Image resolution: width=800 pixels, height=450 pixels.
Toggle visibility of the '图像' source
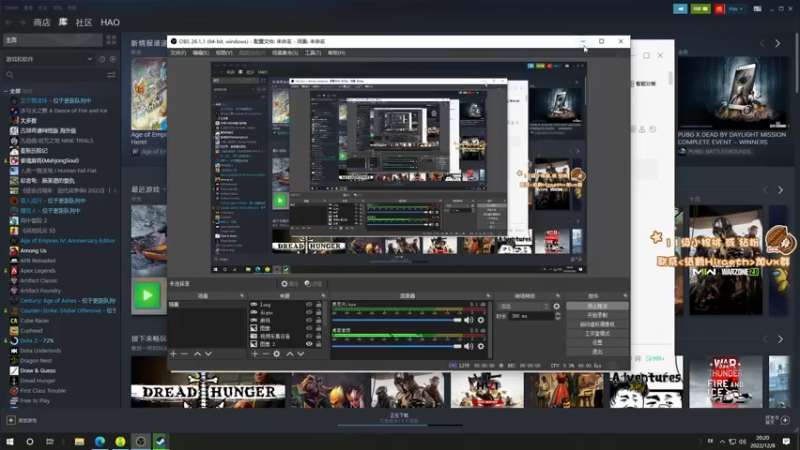click(309, 328)
